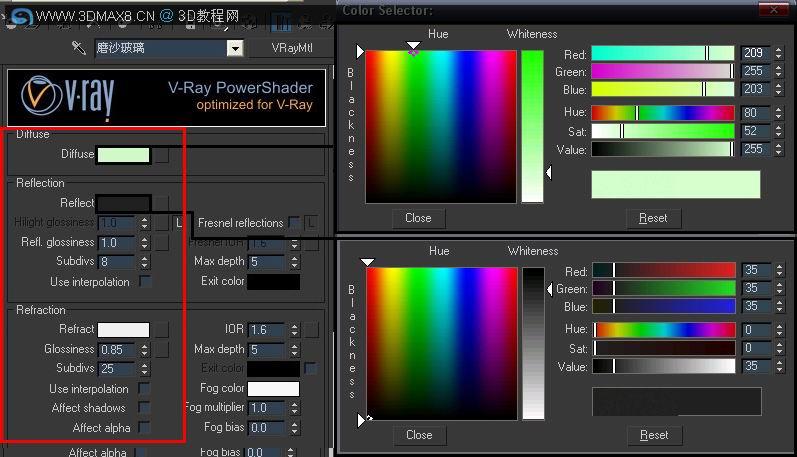797x457 pixels.
Task: Click the Fog multiplier spinner arrows
Action: point(294,408)
